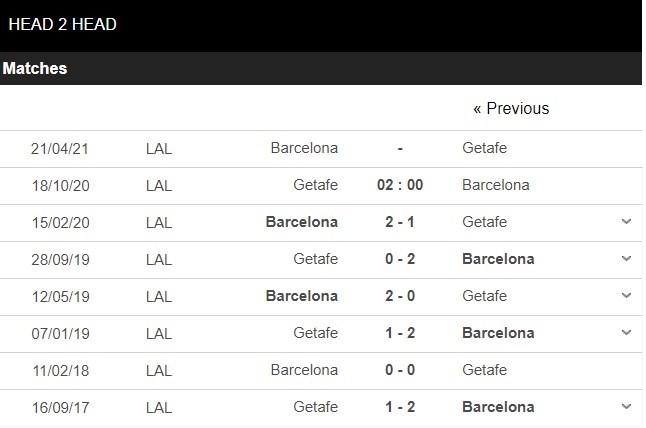Select away team Getafe in the 11/02/18 row
646x428 pixels.
tap(485, 370)
